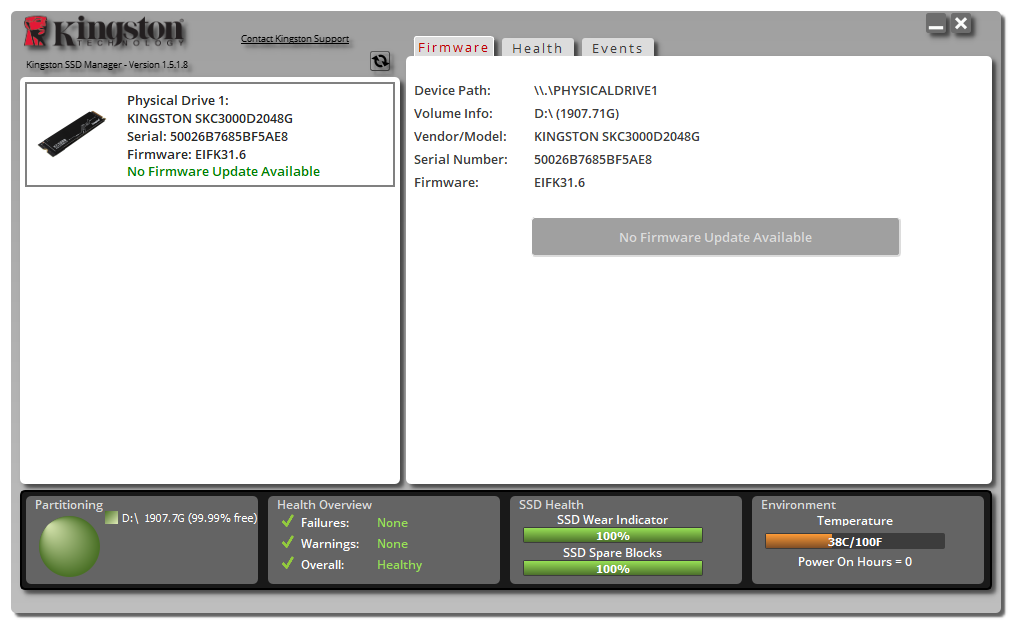Click the Partitioning panel title

69,505
